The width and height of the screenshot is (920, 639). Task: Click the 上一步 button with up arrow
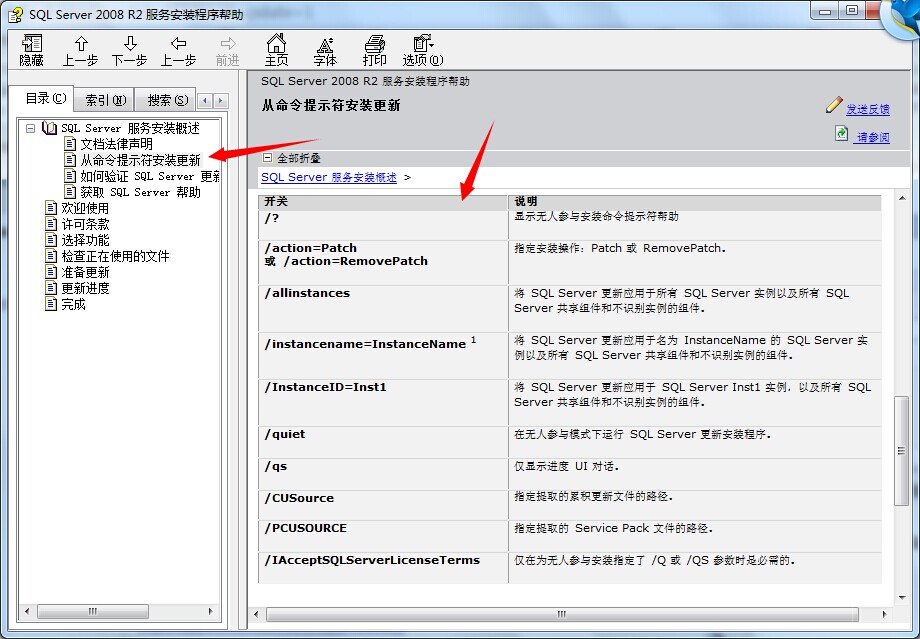80,50
